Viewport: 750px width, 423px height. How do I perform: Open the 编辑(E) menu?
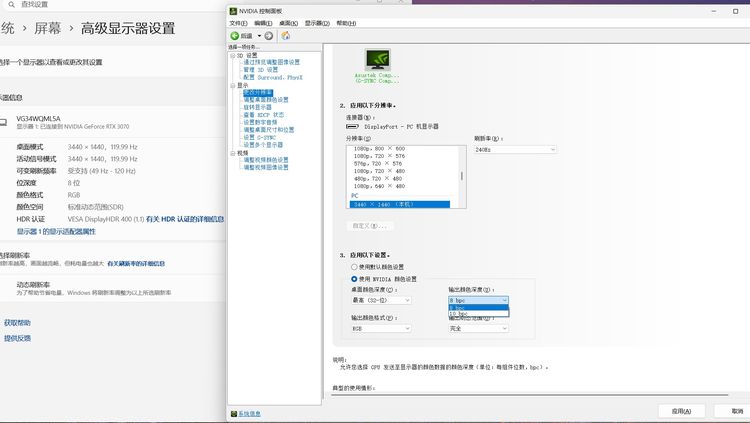[x=263, y=23]
